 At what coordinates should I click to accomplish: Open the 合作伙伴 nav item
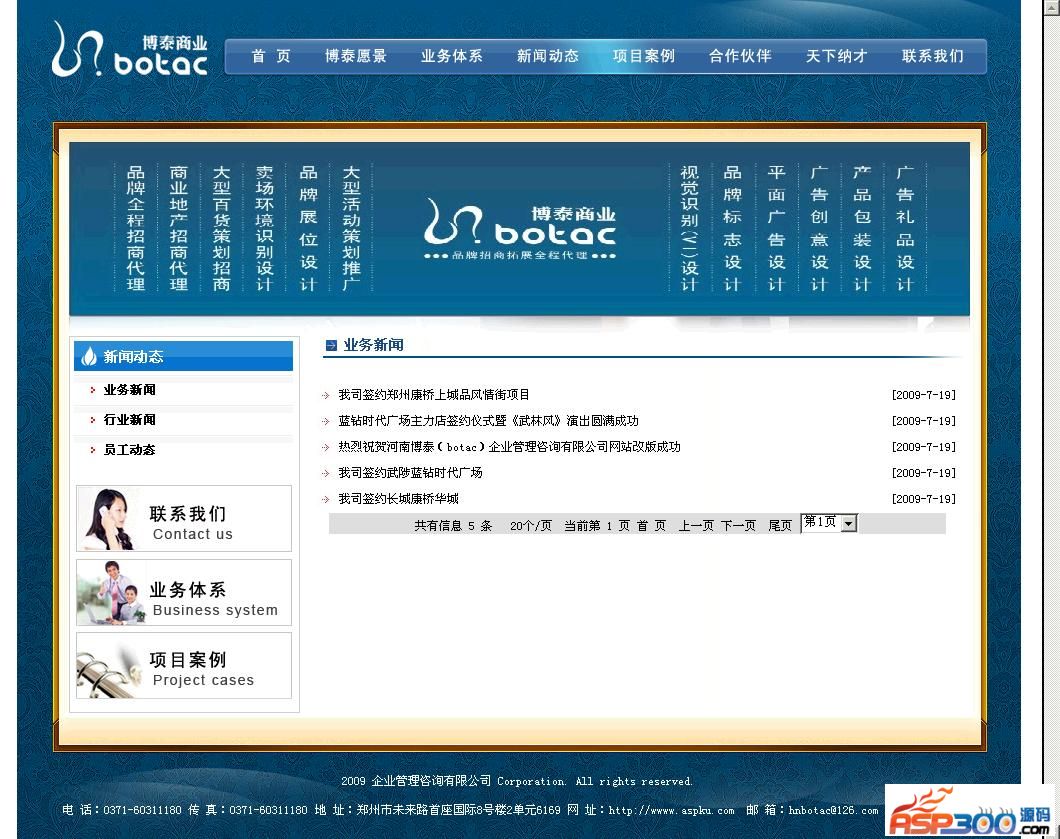[x=740, y=56]
